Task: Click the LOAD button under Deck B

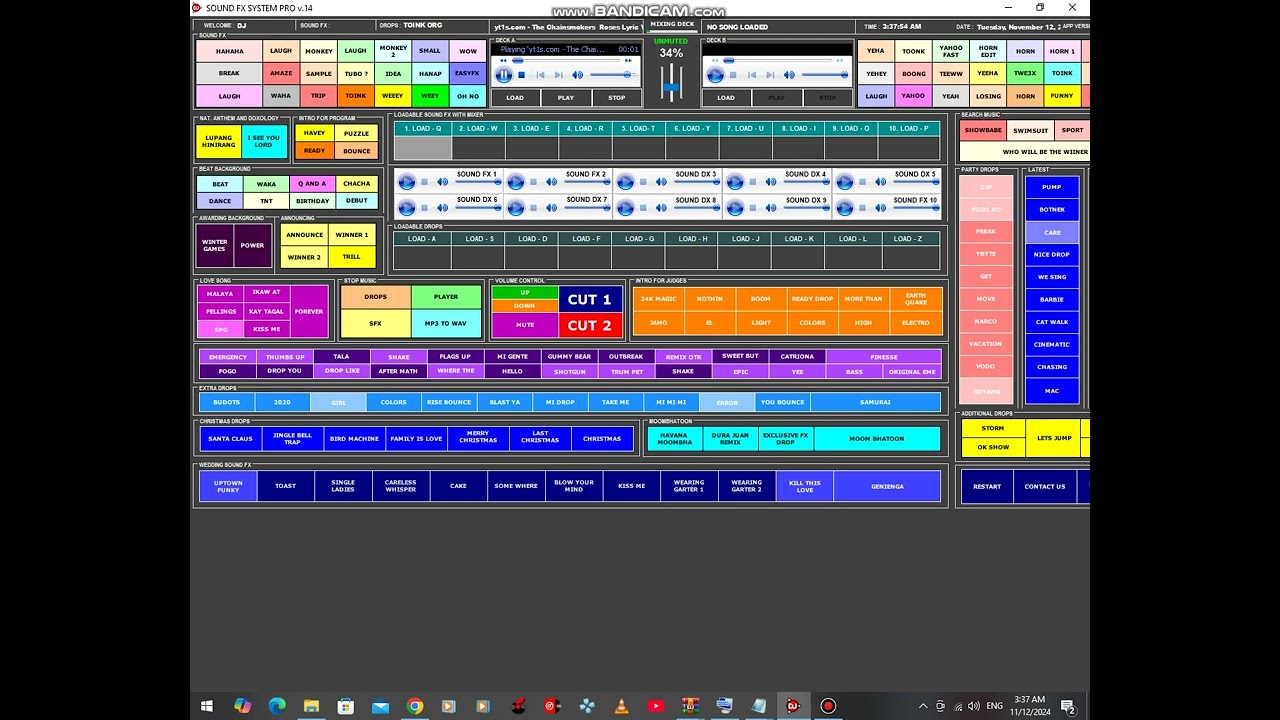Action: click(x=726, y=97)
